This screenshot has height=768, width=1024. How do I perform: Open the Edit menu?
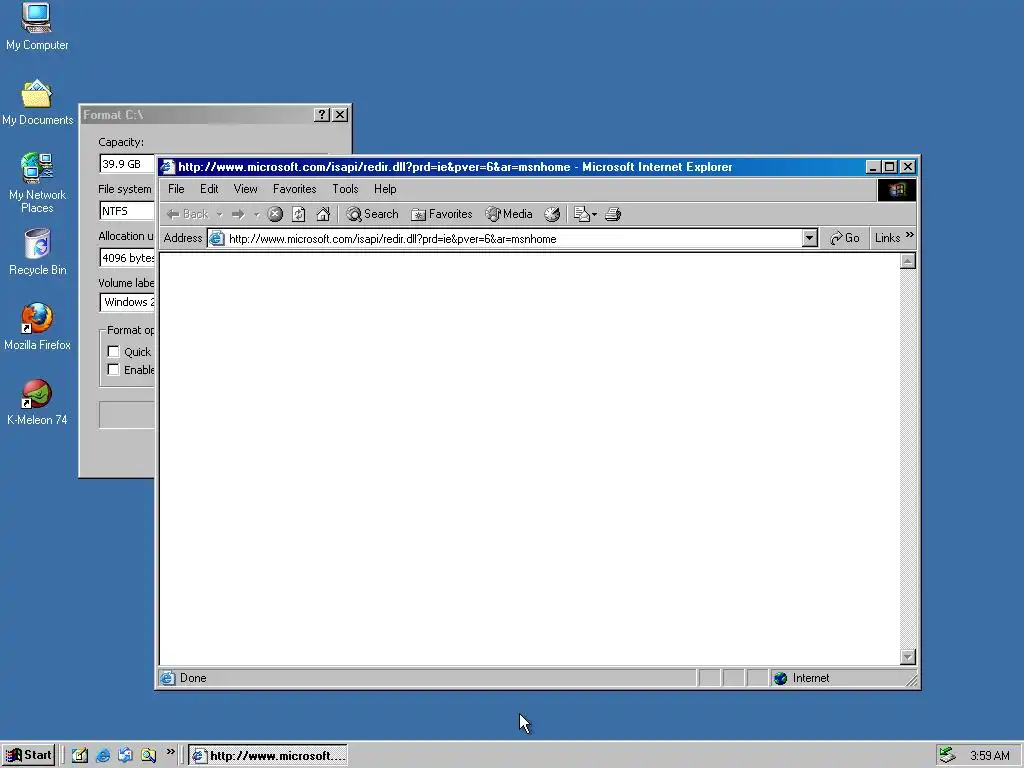[x=209, y=189]
